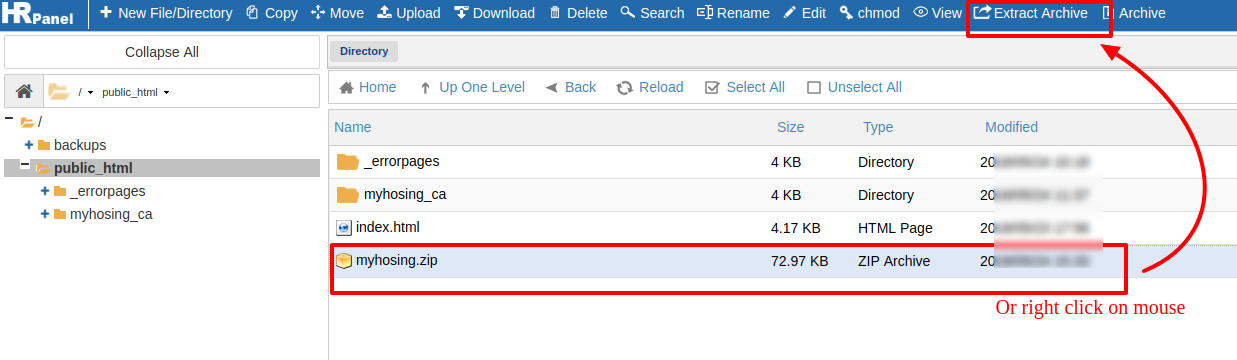Expand the myhosing_ca tree node

click(x=45, y=214)
